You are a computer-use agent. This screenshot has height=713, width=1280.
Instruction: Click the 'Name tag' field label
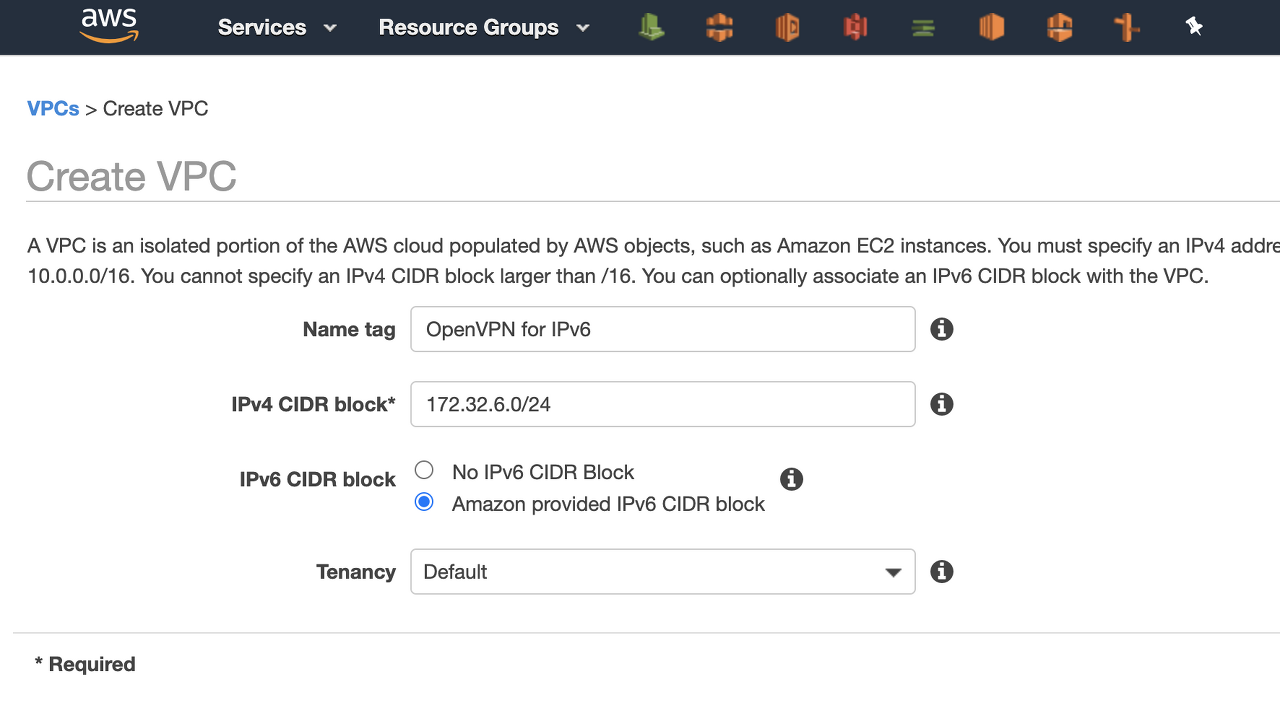click(x=349, y=329)
